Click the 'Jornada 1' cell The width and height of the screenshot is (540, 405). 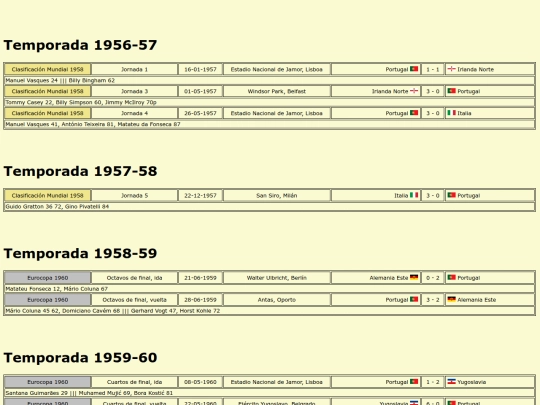[134, 69]
